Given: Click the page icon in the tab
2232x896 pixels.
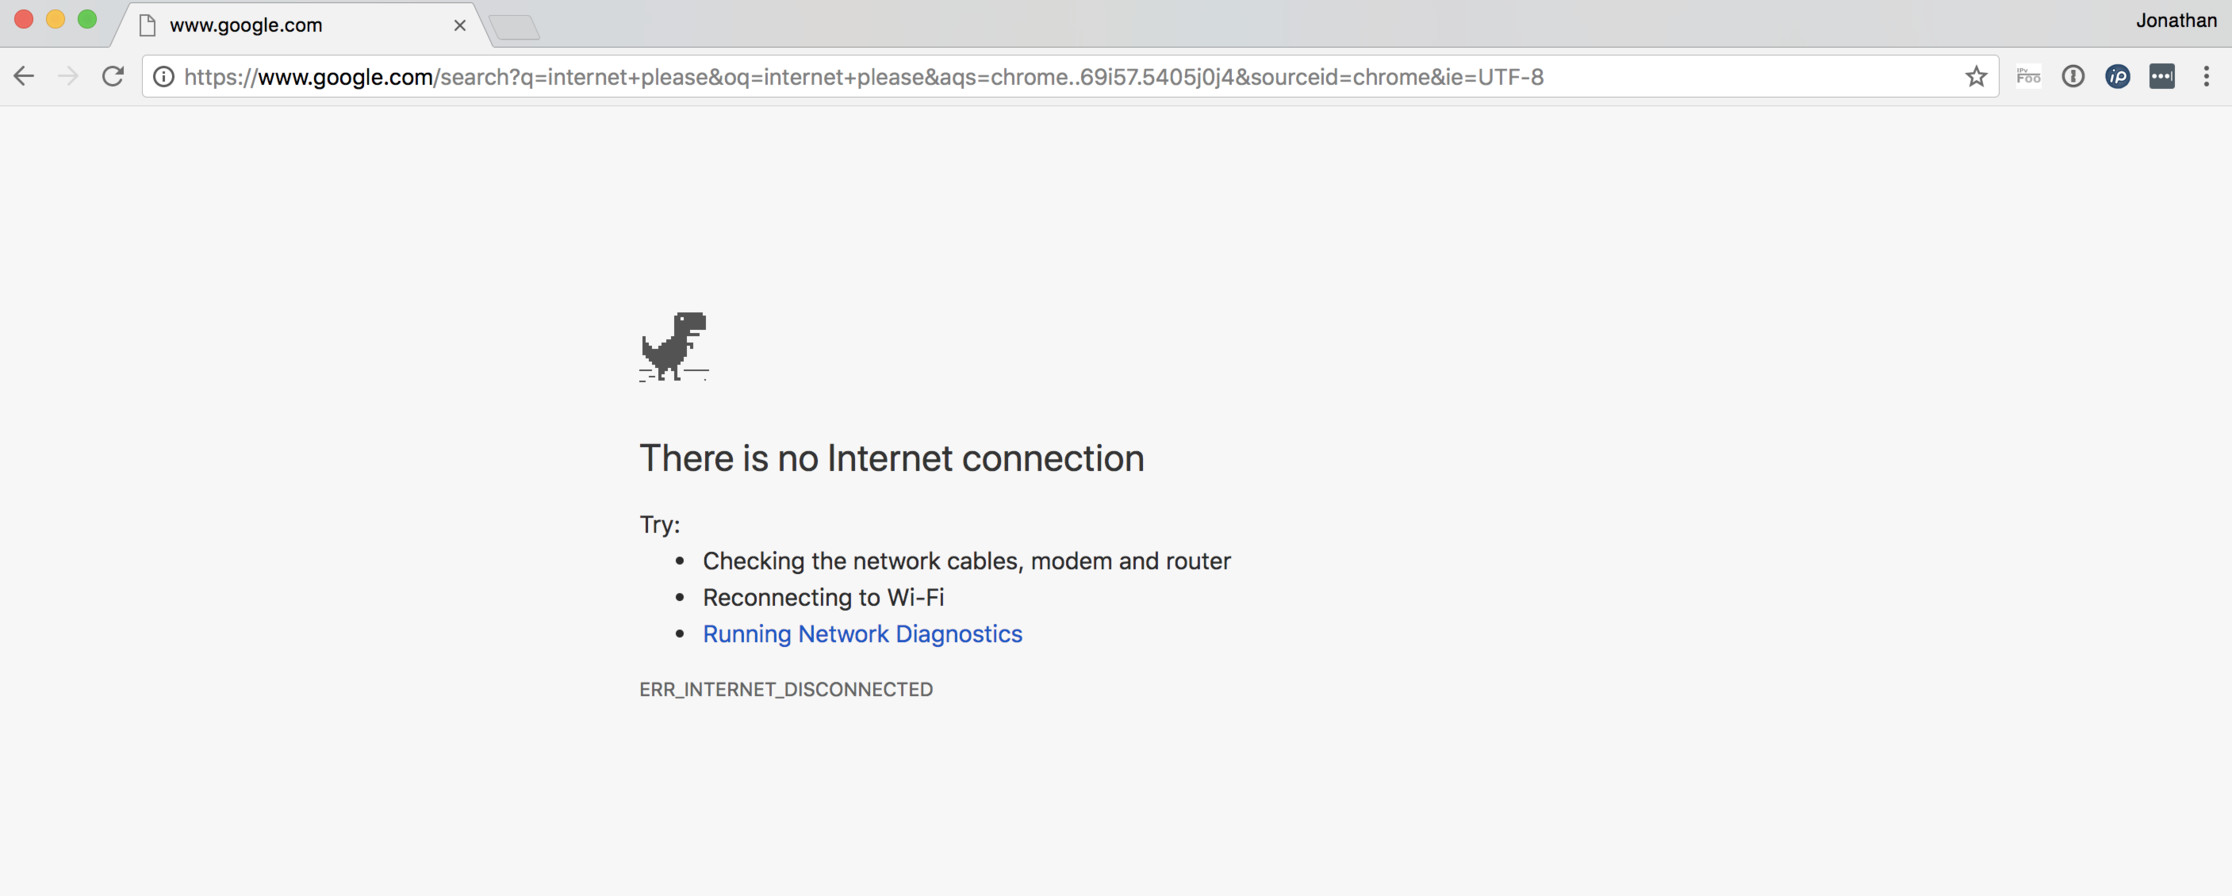Looking at the screenshot, I should point(146,25).
